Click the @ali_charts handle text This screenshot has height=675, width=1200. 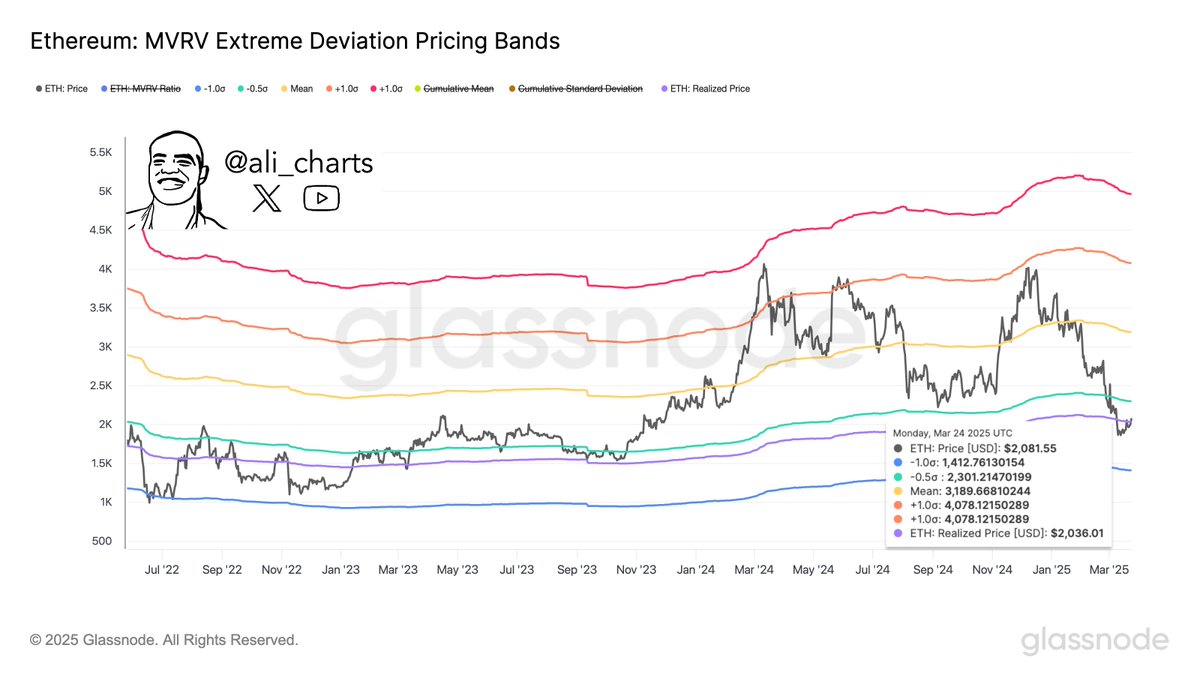click(x=299, y=163)
